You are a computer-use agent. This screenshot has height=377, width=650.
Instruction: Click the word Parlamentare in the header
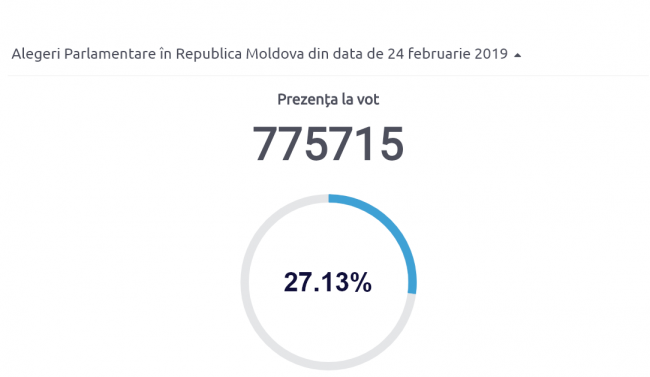tap(110, 54)
